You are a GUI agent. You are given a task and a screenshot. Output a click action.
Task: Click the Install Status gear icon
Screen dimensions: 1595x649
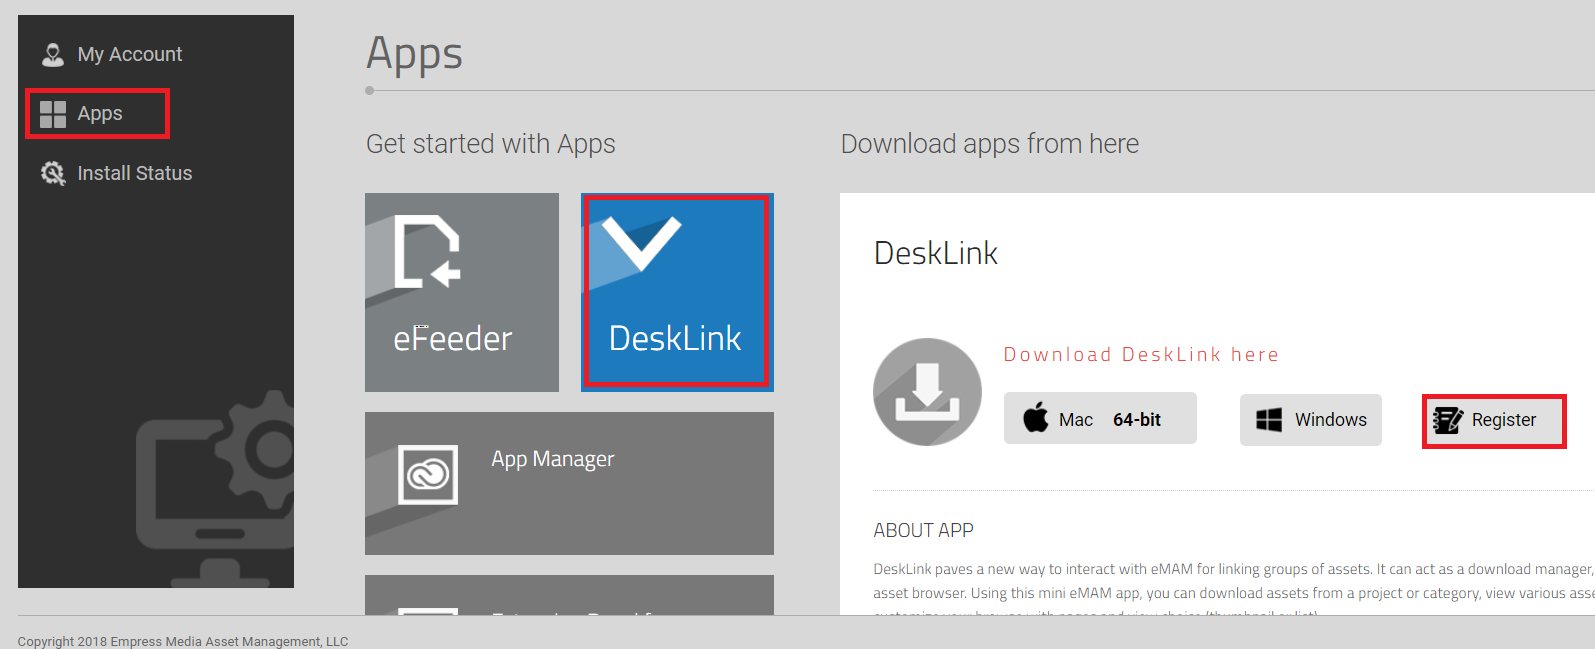click(53, 174)
